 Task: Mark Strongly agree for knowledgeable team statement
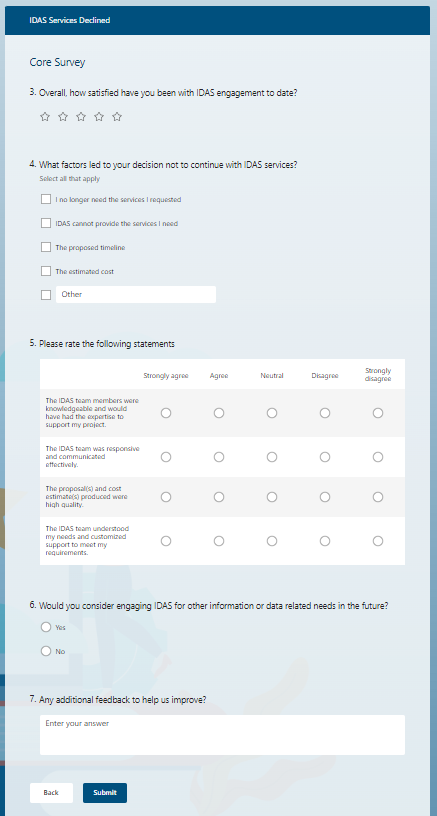(x=166, y=413)
